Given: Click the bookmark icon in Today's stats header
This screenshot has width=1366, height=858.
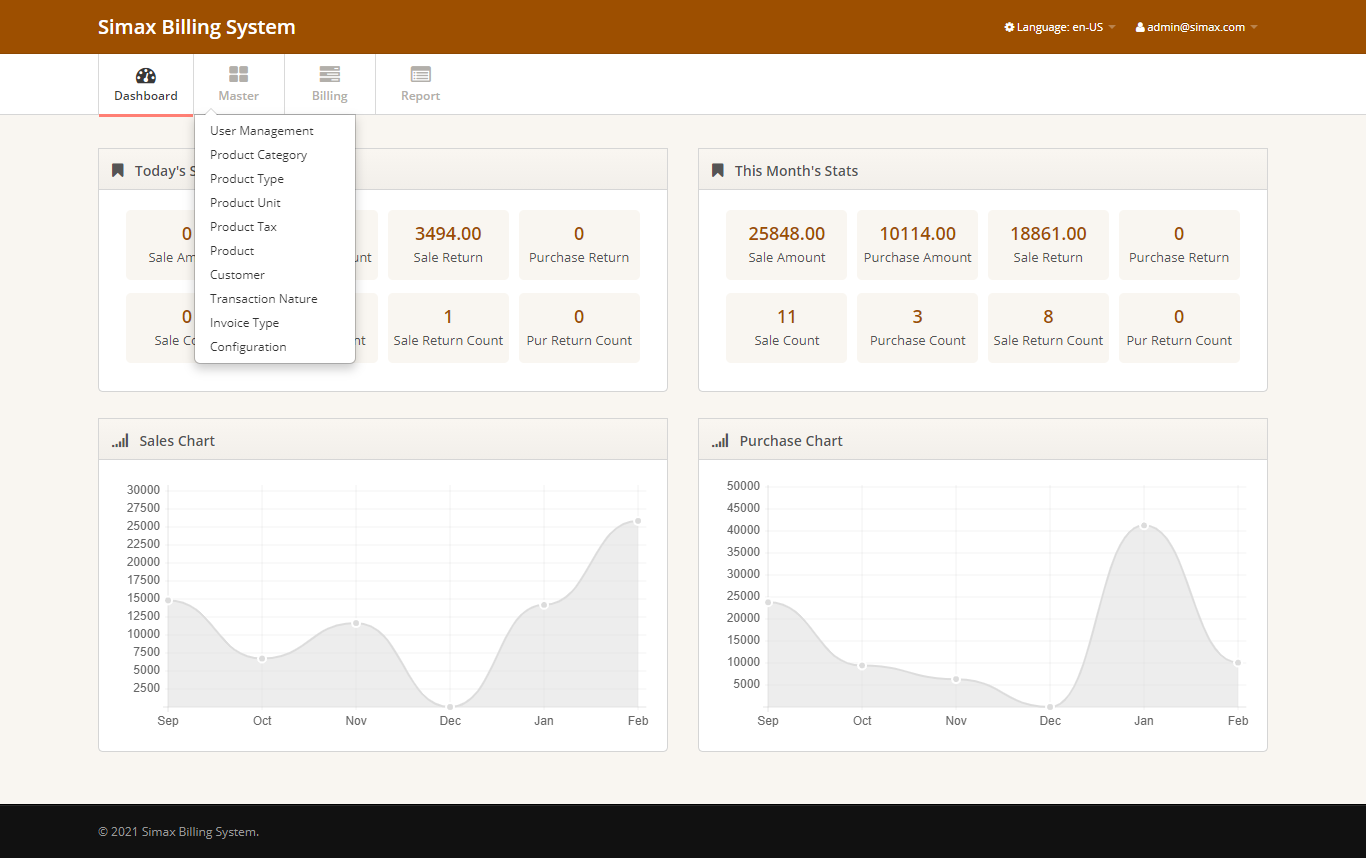Looking at the screenshot, I should (x=118, y=170).
